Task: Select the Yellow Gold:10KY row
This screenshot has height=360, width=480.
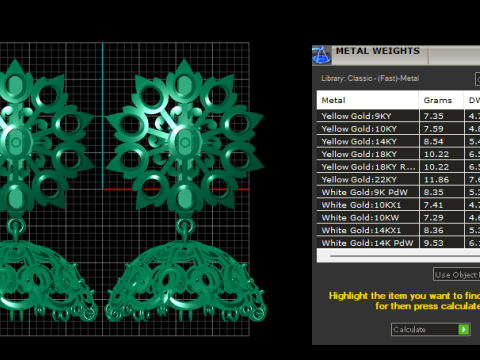Action: pyautogui.click(x=398, y=129)
